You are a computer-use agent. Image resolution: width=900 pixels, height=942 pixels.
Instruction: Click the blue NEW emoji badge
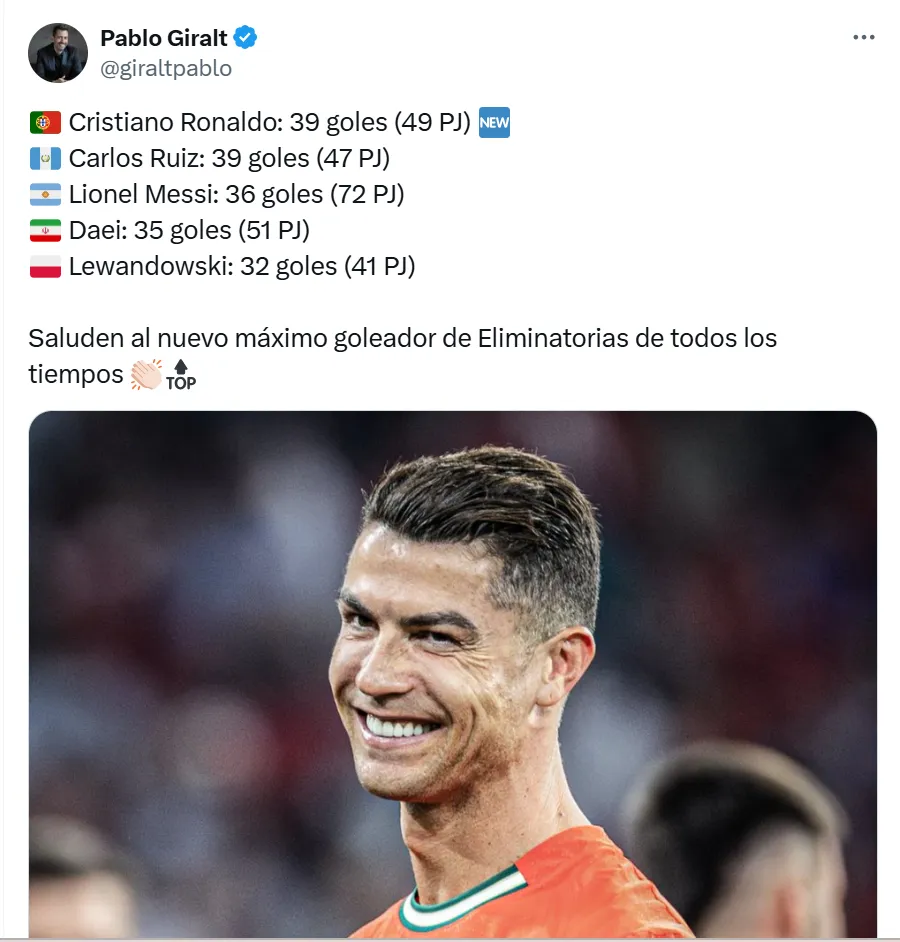coord(494,123)
